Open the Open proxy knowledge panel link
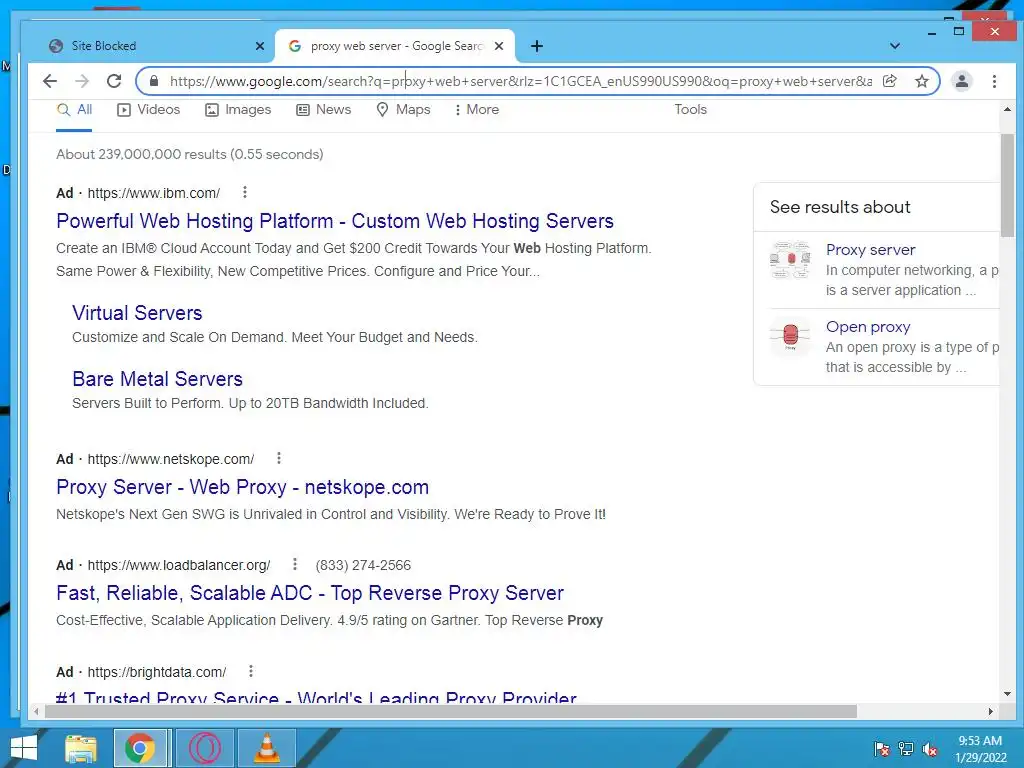The height and width of the screenshot is (768, 1024). point(868,327)
